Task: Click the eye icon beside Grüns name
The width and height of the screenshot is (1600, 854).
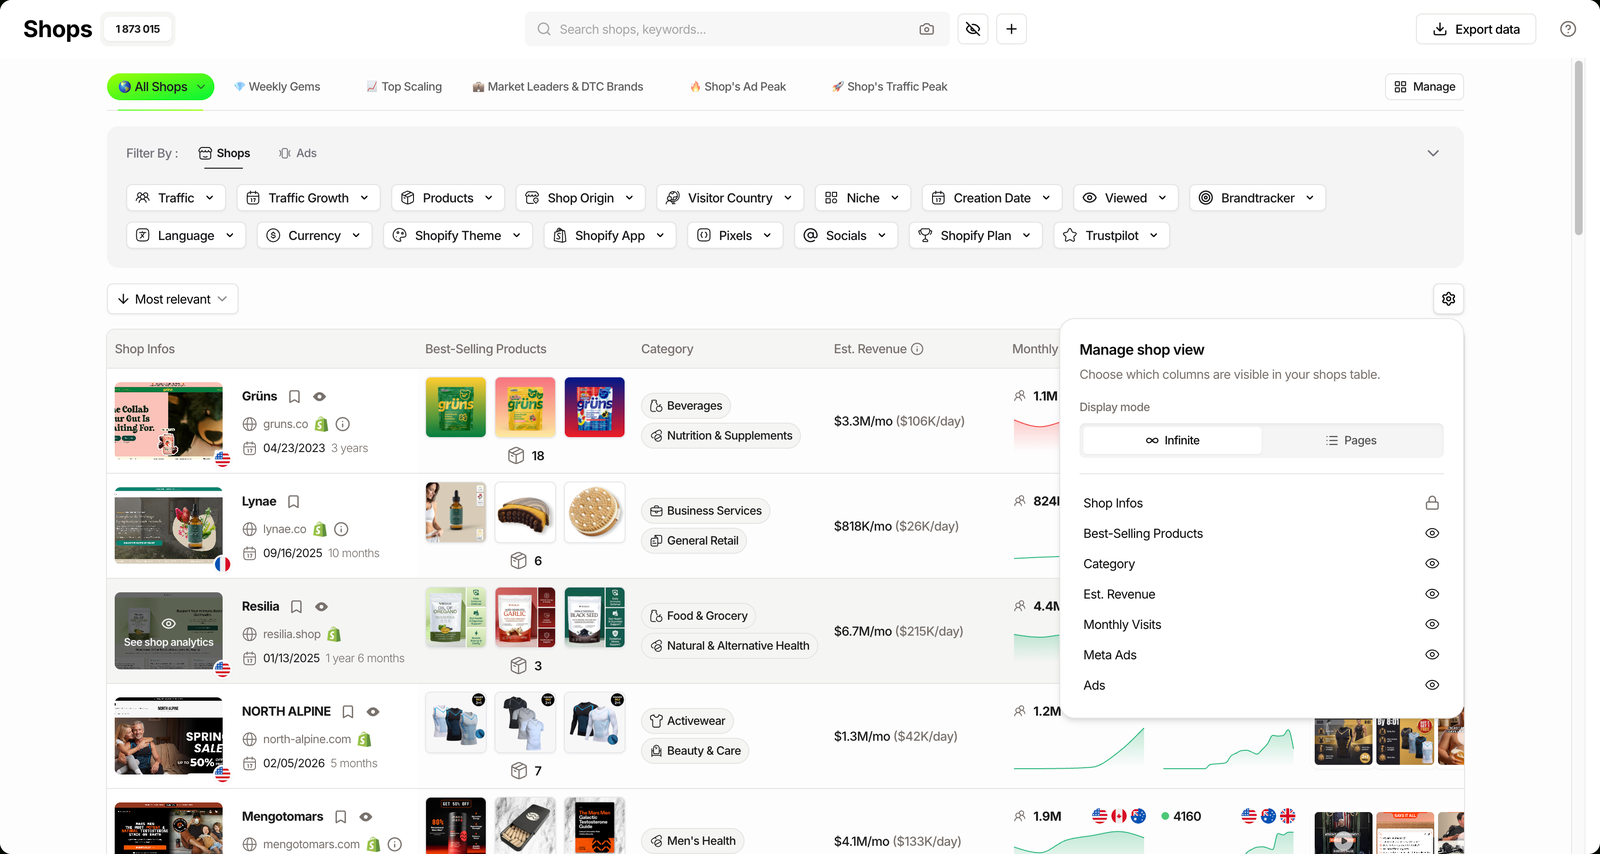Action: [x=319, y=397]
